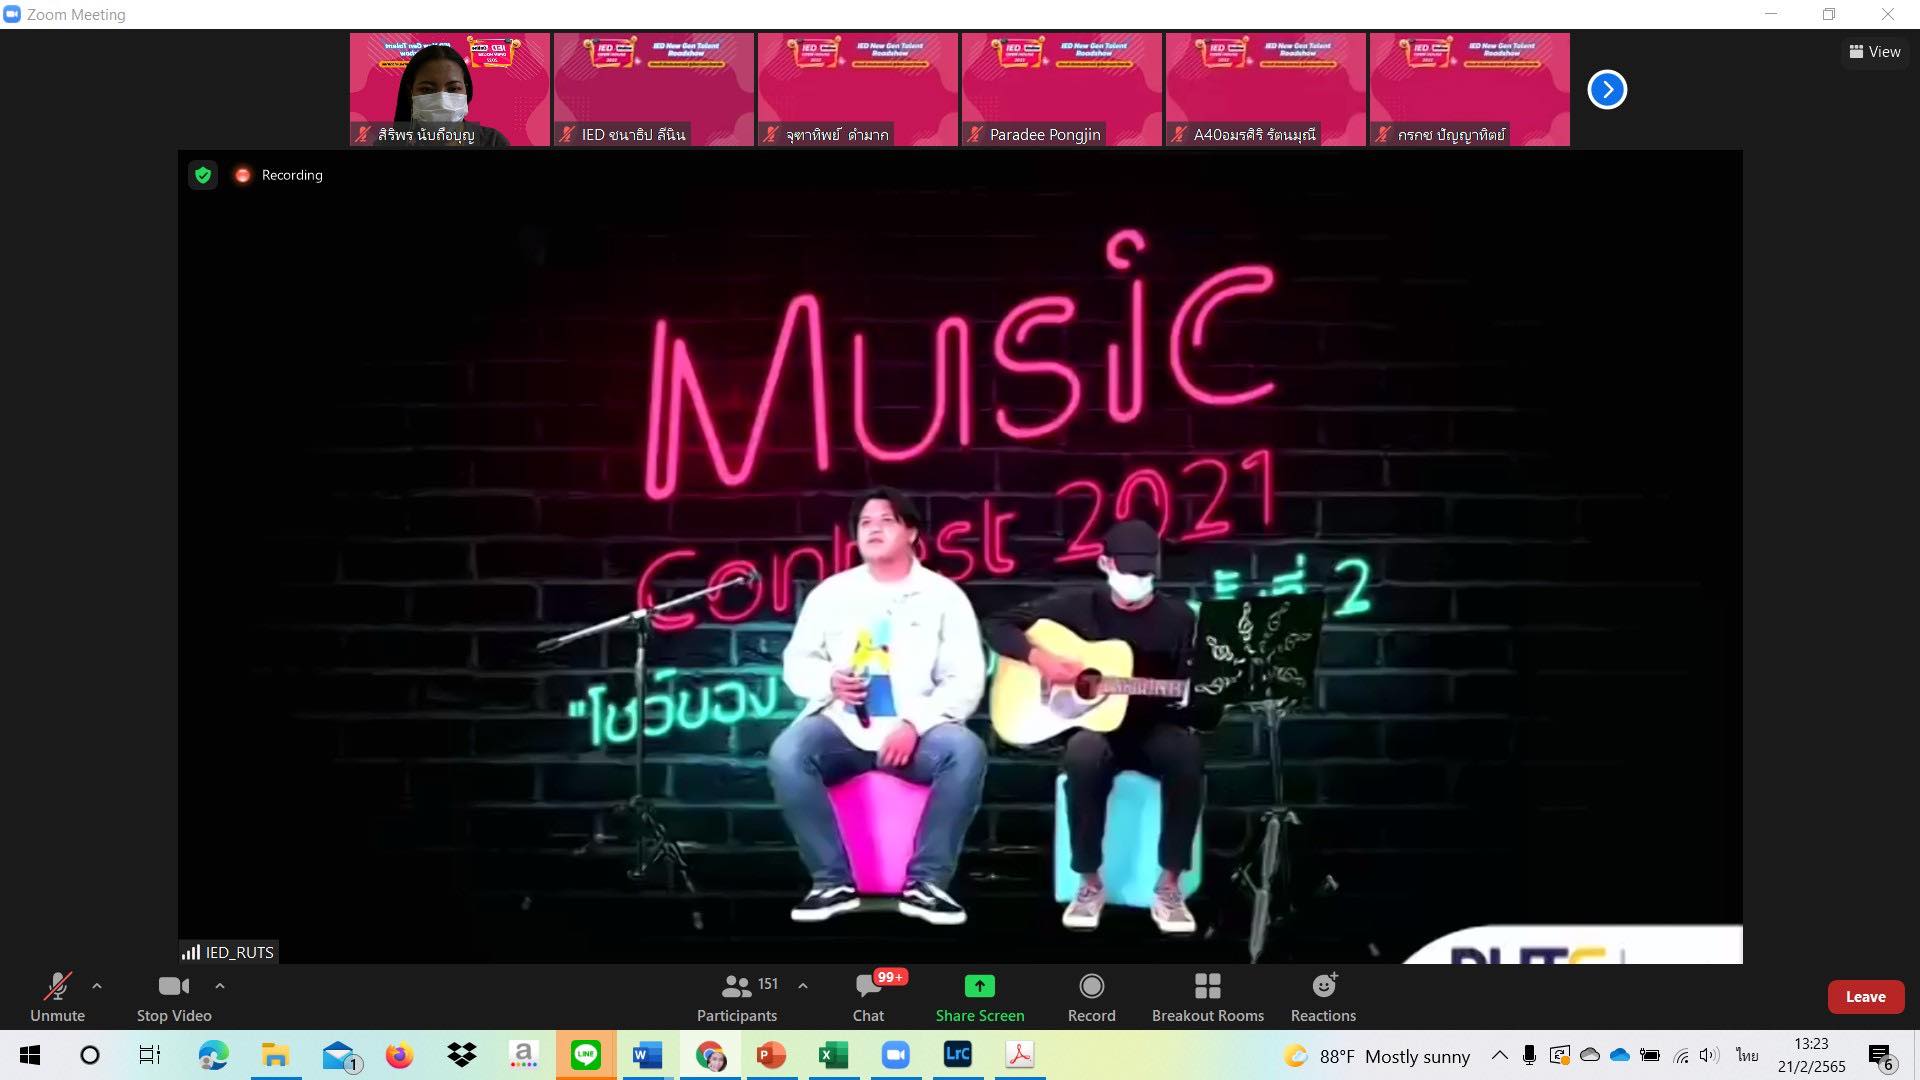
Task: Click microphone icon in system tray
Action: pos(1529,1055)
